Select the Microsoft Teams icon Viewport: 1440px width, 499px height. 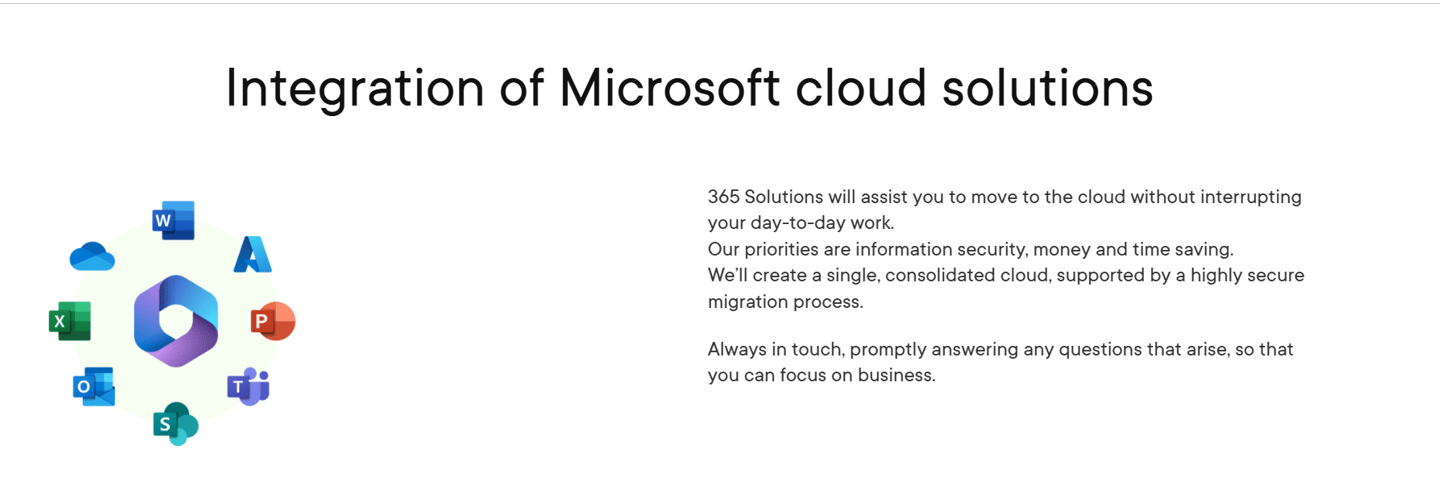coord(249,386)
